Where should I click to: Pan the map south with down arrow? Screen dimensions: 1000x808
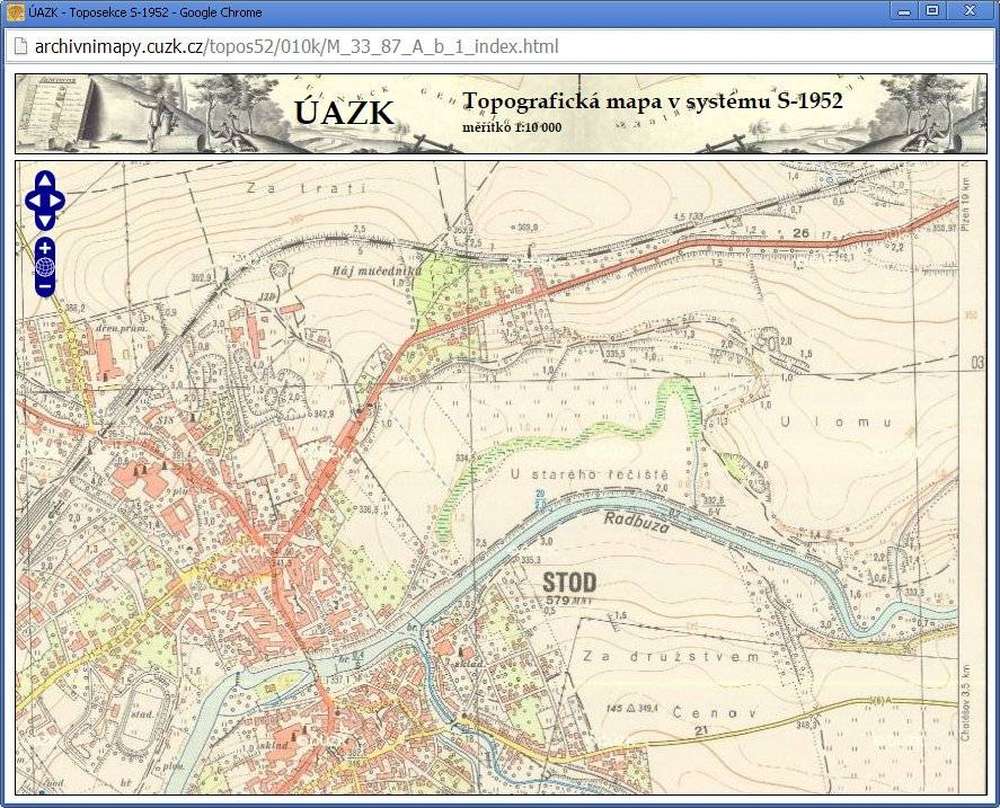[45, 219]
